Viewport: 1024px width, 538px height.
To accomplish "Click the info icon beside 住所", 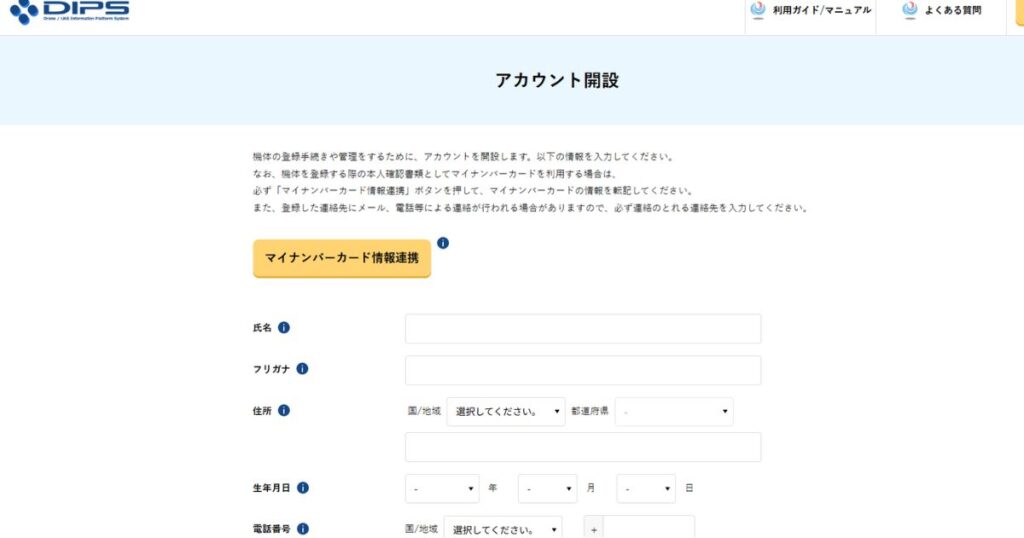I will 284,411.
